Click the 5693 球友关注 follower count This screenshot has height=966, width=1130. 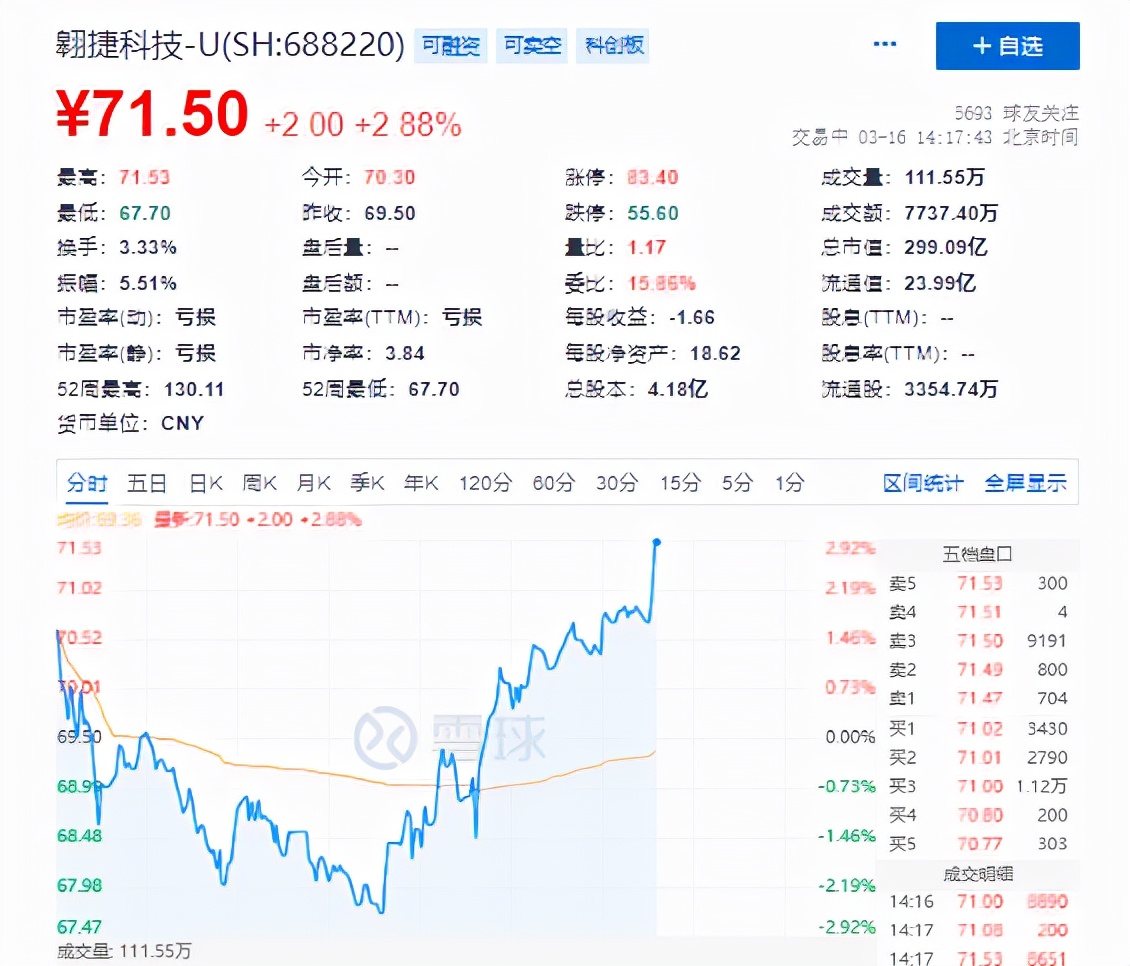click(x=1016, y=113)
